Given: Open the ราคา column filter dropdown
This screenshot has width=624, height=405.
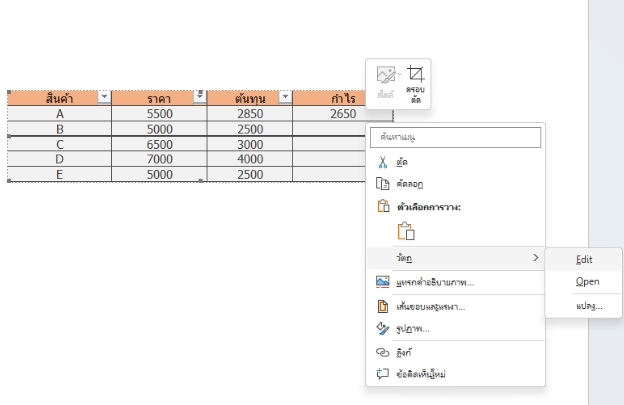Looking at the screenshot, I should [199, 97].
